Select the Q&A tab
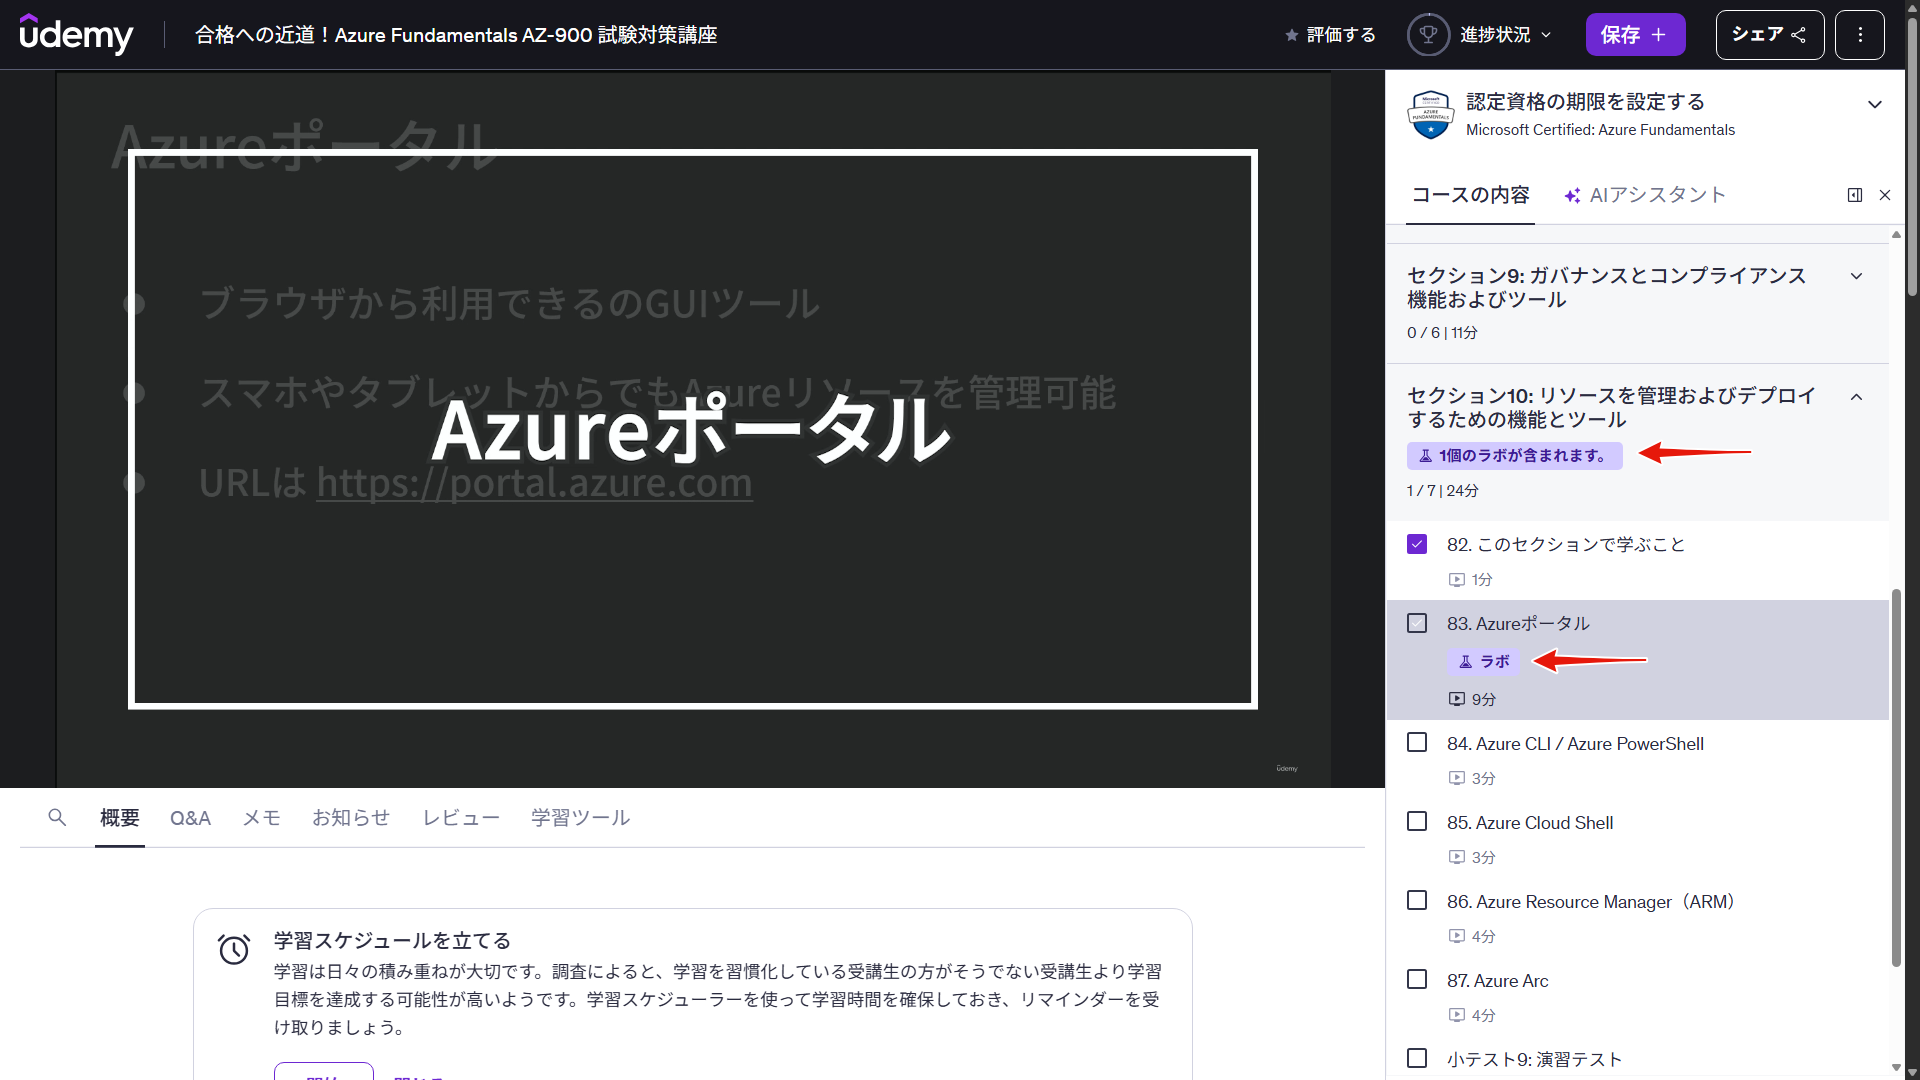1920x1080 pixels. (x=190, y=818)
